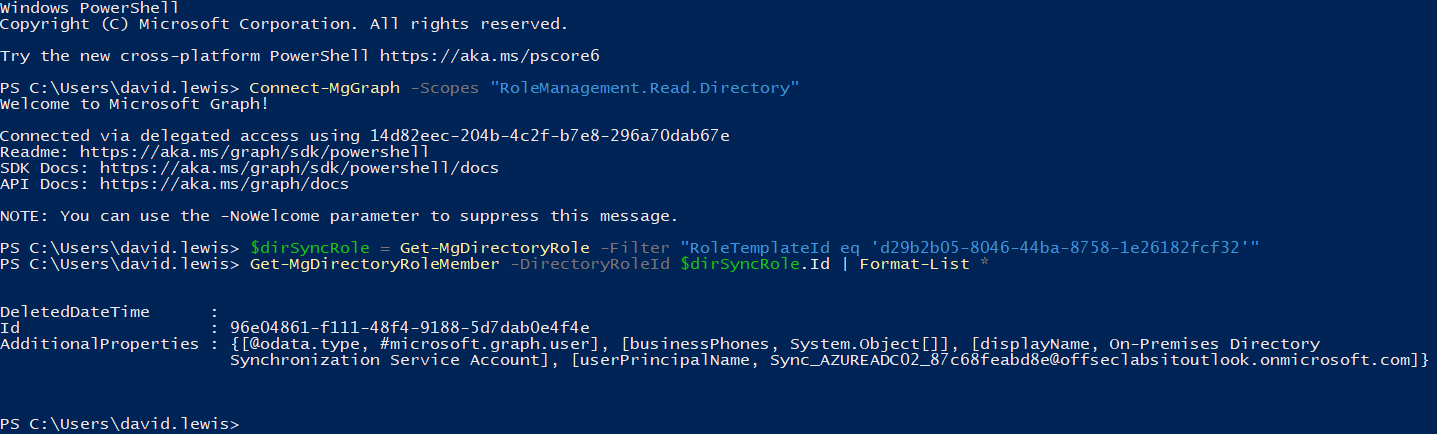This screenshot has height=434, width=1437.
Task: Click the Connect-MgGraph command text
Action: (325, 88)
